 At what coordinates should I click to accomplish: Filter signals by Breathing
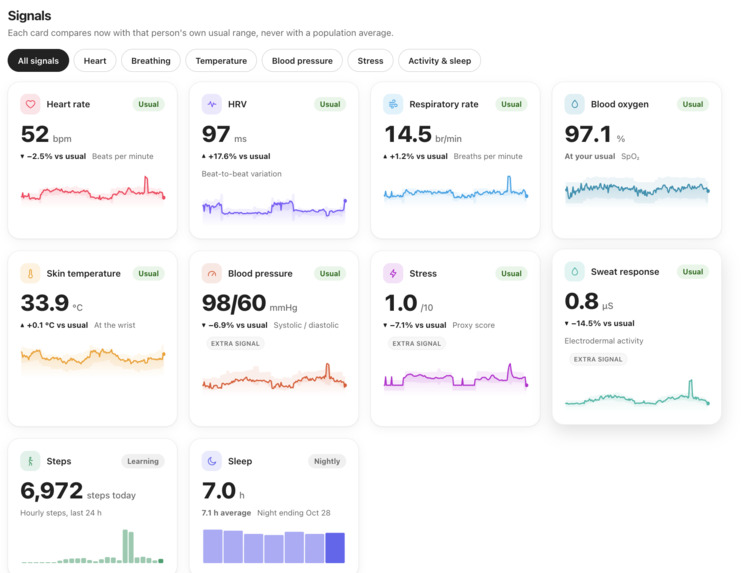pos(151,61)
